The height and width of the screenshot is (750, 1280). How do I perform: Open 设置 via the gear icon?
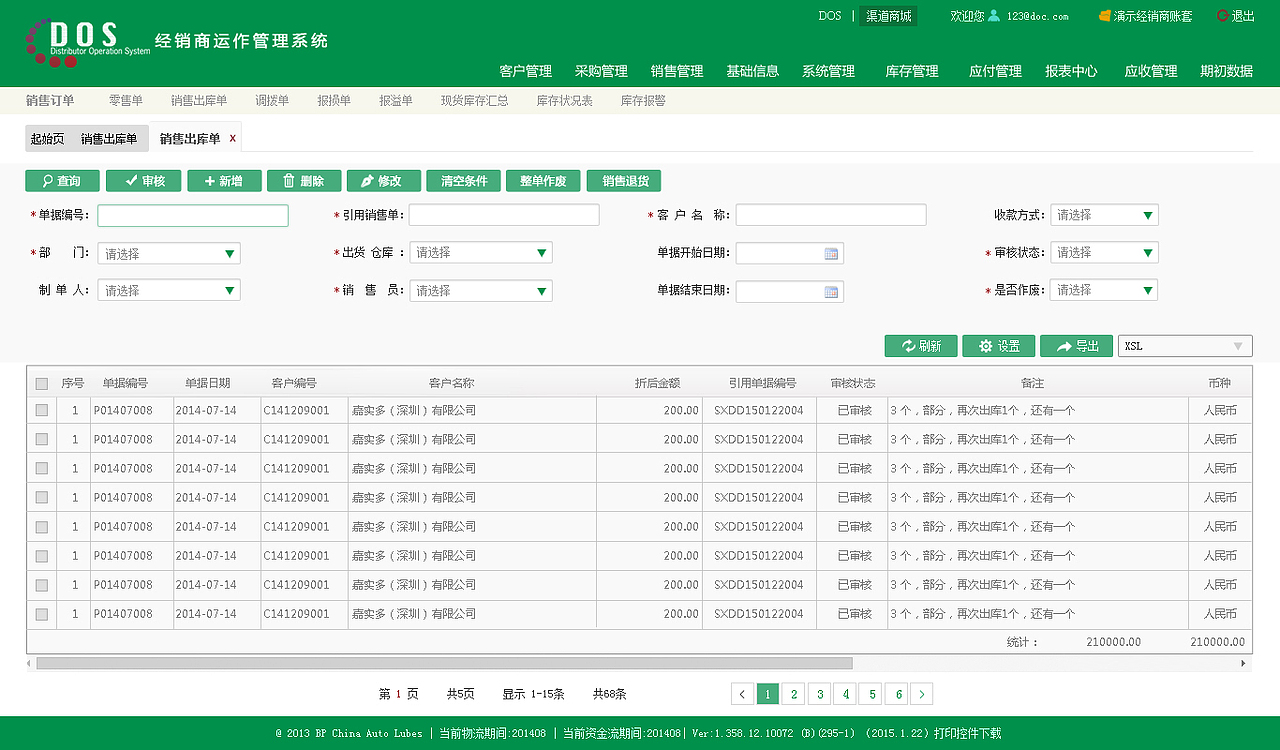pos(983,345)
